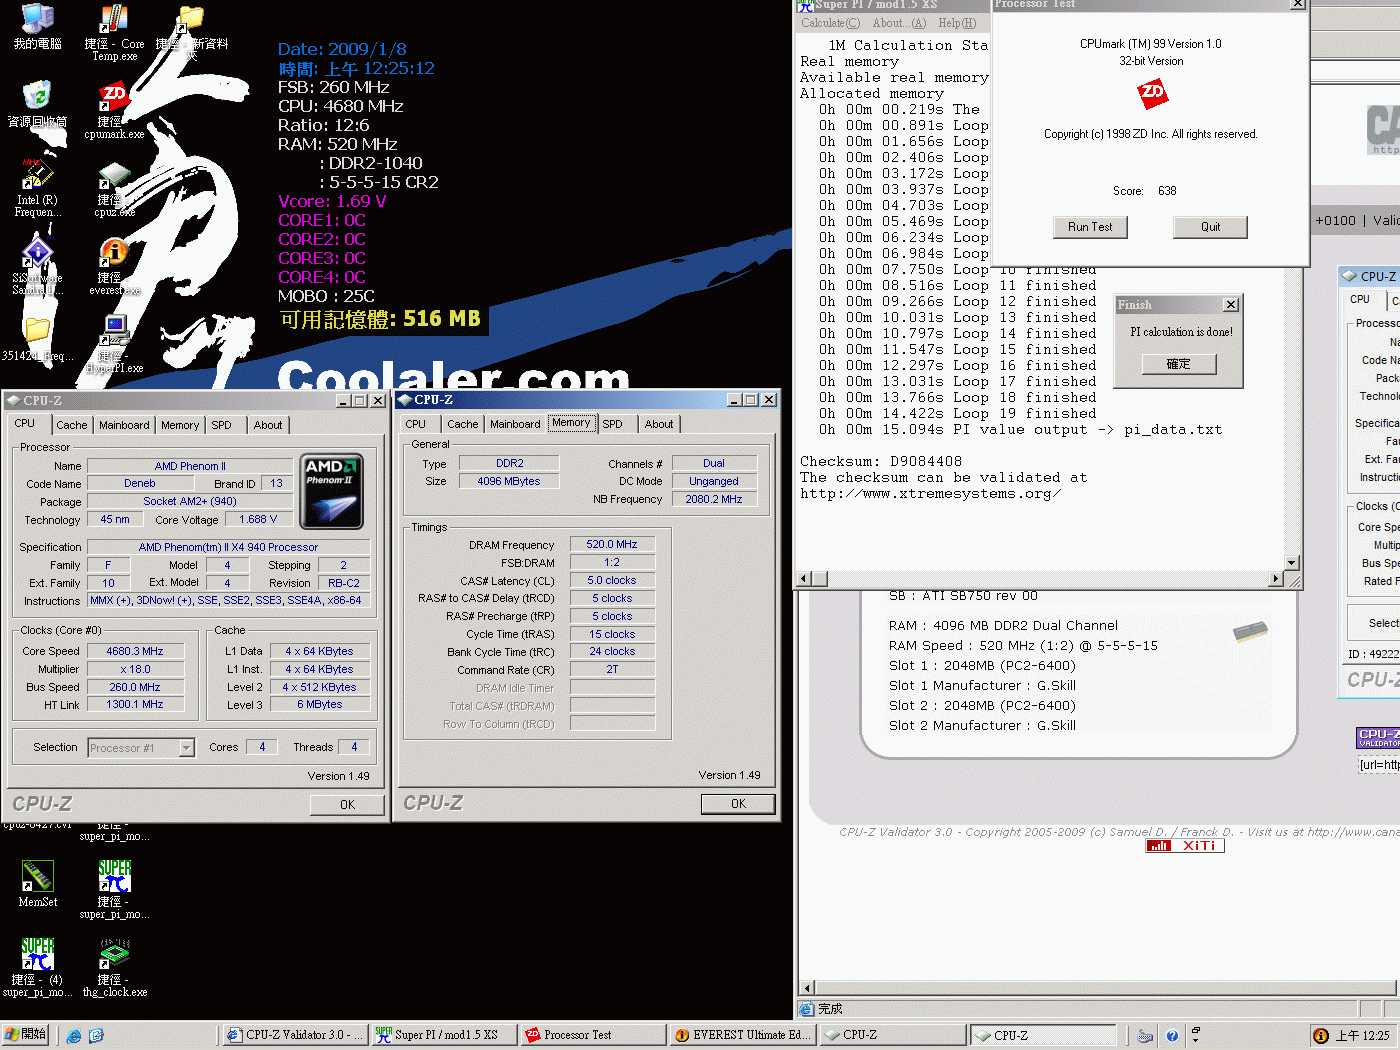Screen dimensions: 1400x1050
Task: Open the SiSoftware Sandra shortcut
Action: coord(37,266)
